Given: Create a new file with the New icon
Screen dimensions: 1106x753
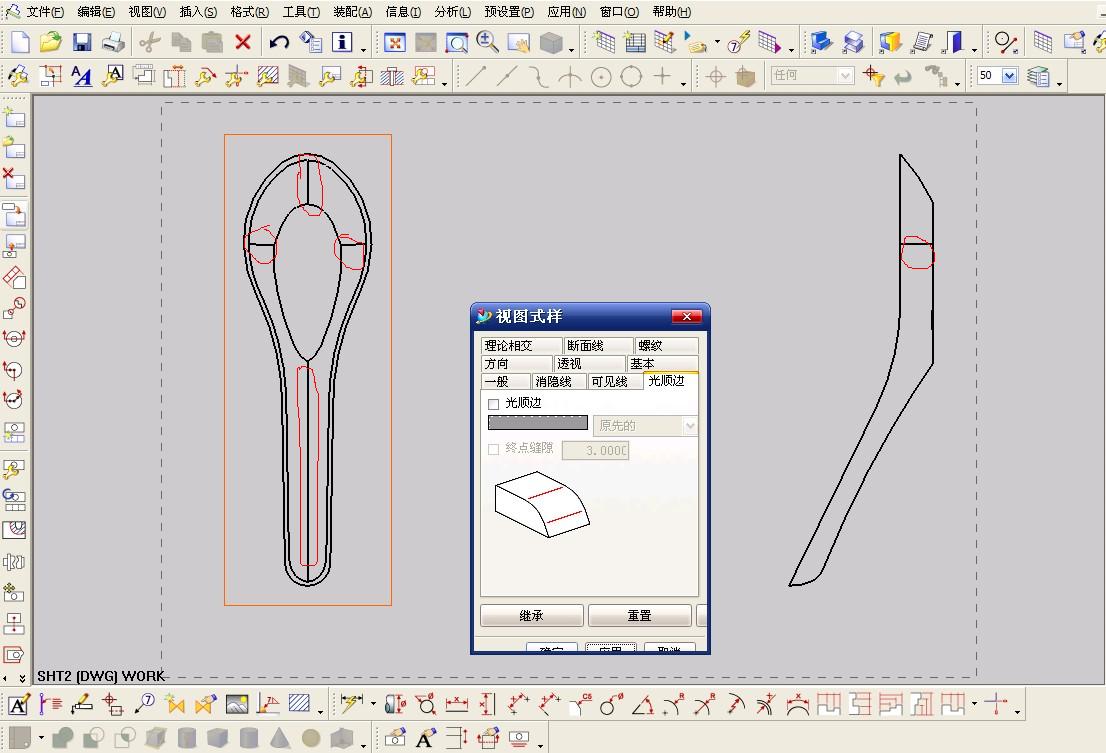Looking at the screenshot, I should pyautogui.click(x=20, y=42).
